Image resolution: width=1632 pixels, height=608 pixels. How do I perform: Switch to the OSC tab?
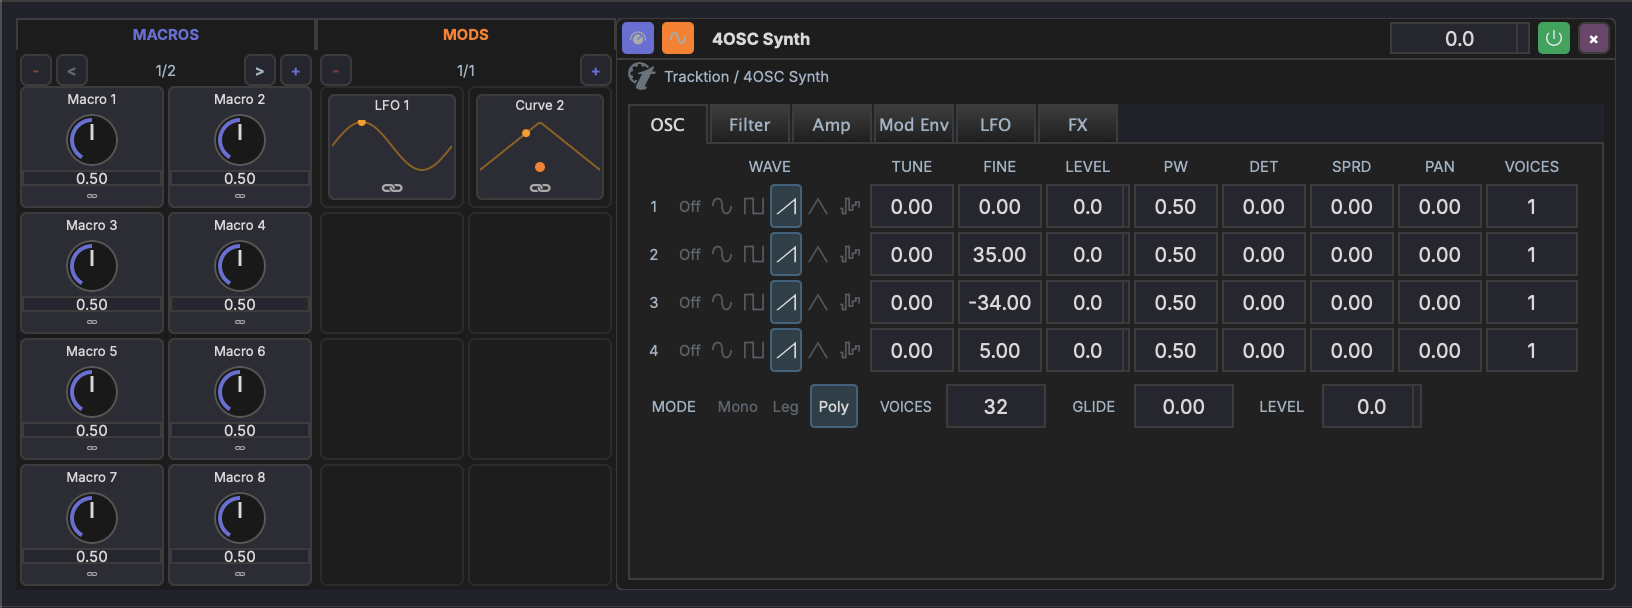click(668, 125)
